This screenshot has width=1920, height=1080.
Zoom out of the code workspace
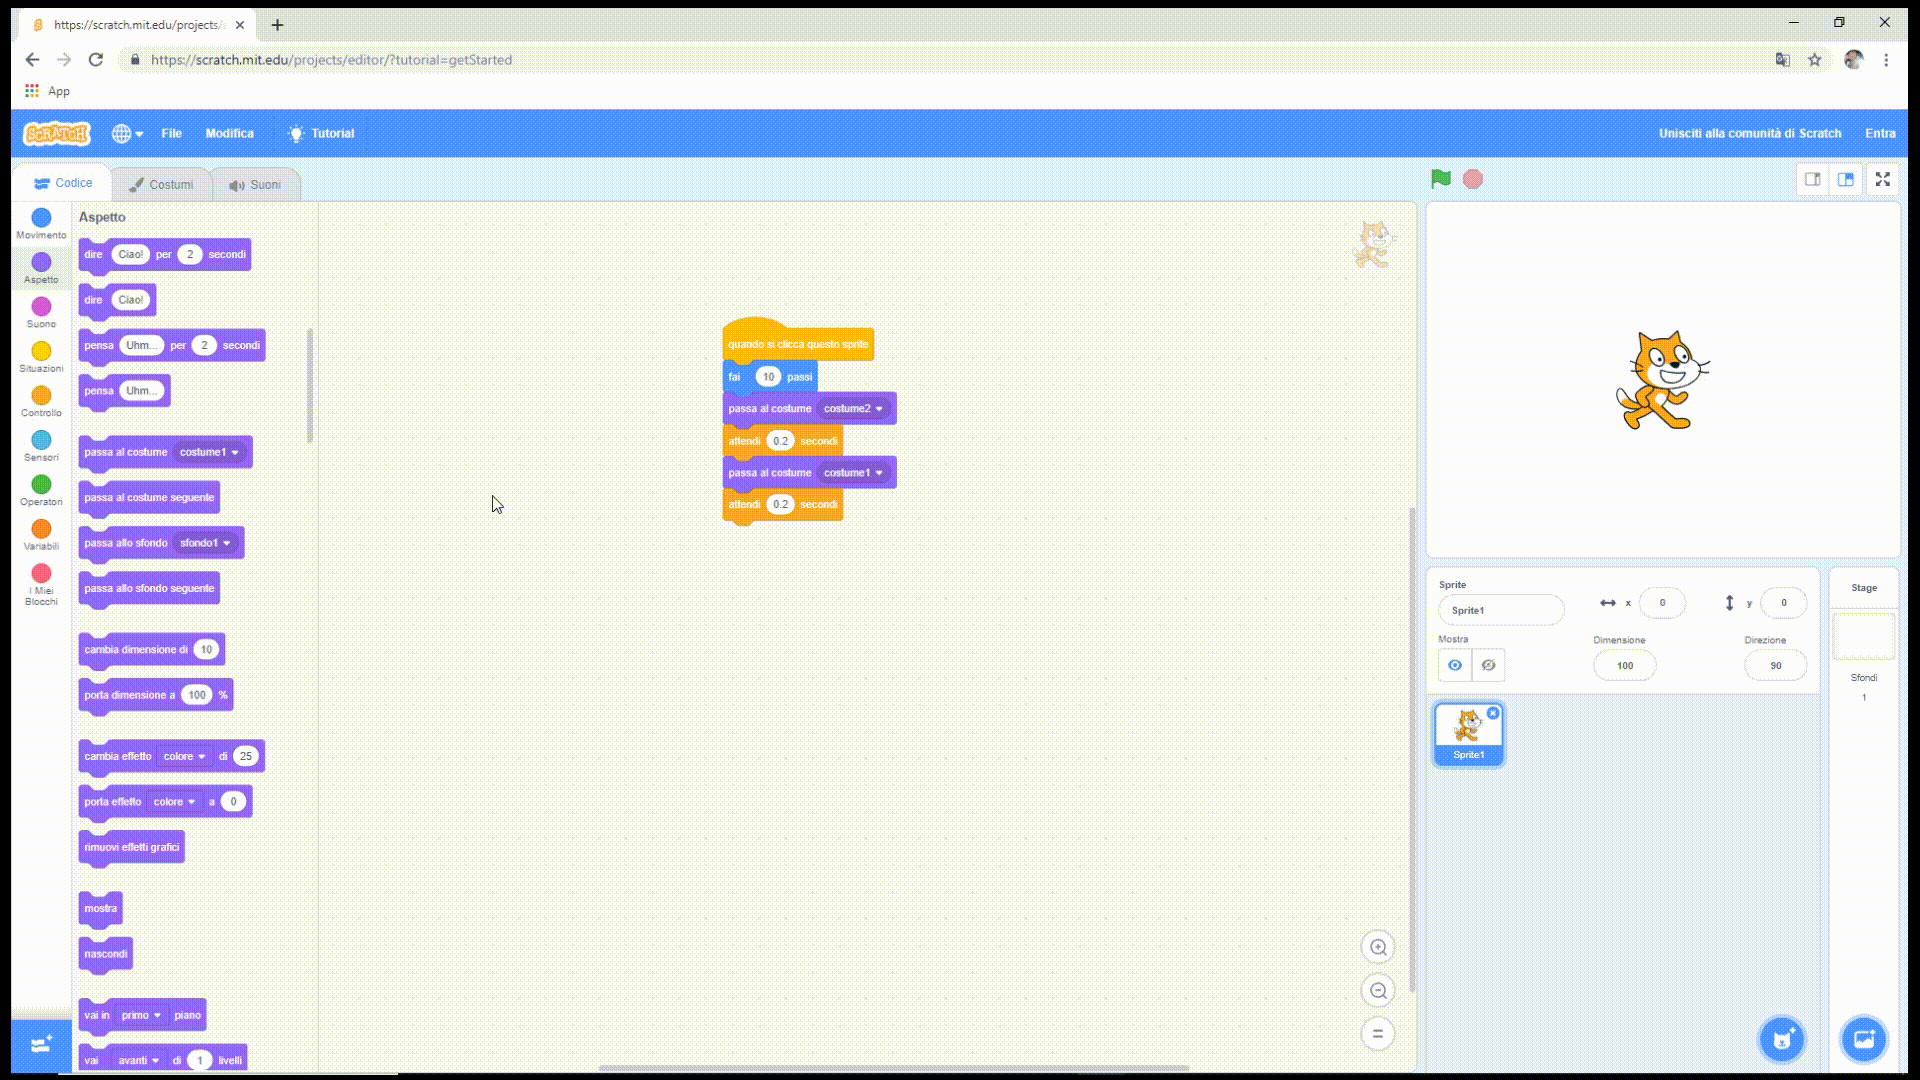click(1378, 990)
